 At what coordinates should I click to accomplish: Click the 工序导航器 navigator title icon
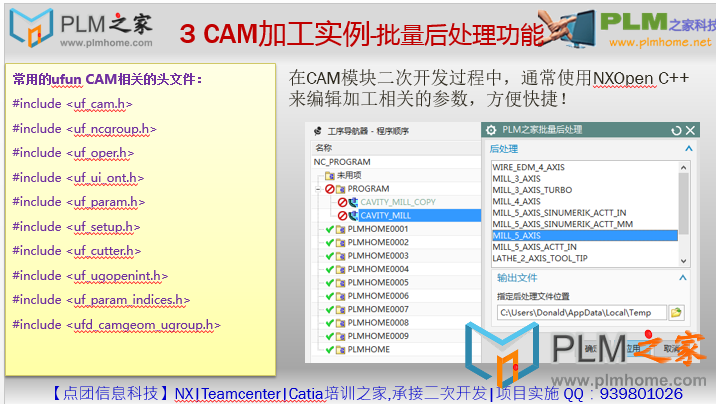(318, 131)
